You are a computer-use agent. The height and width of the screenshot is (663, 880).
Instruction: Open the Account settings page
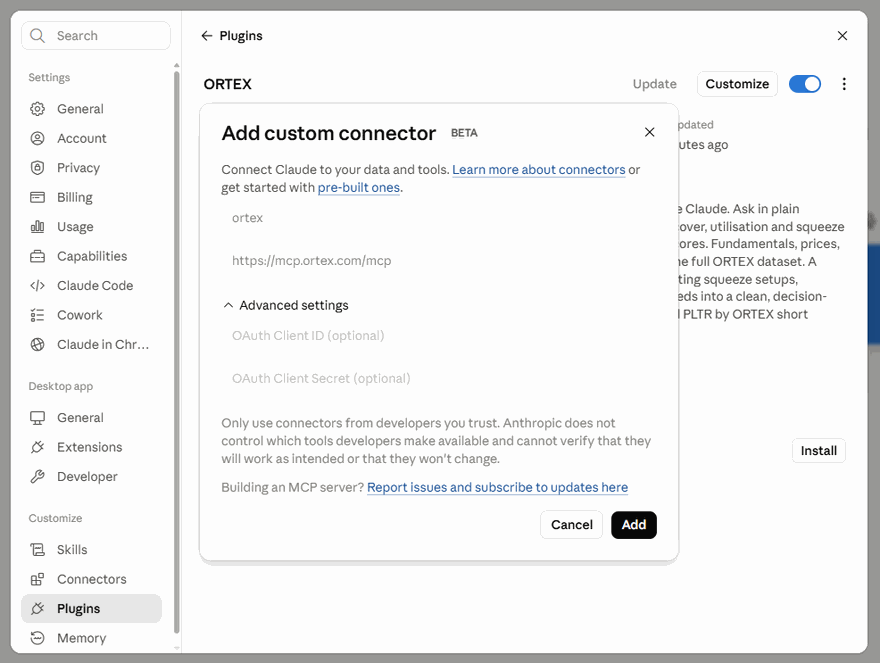click(x=91, y=138)
